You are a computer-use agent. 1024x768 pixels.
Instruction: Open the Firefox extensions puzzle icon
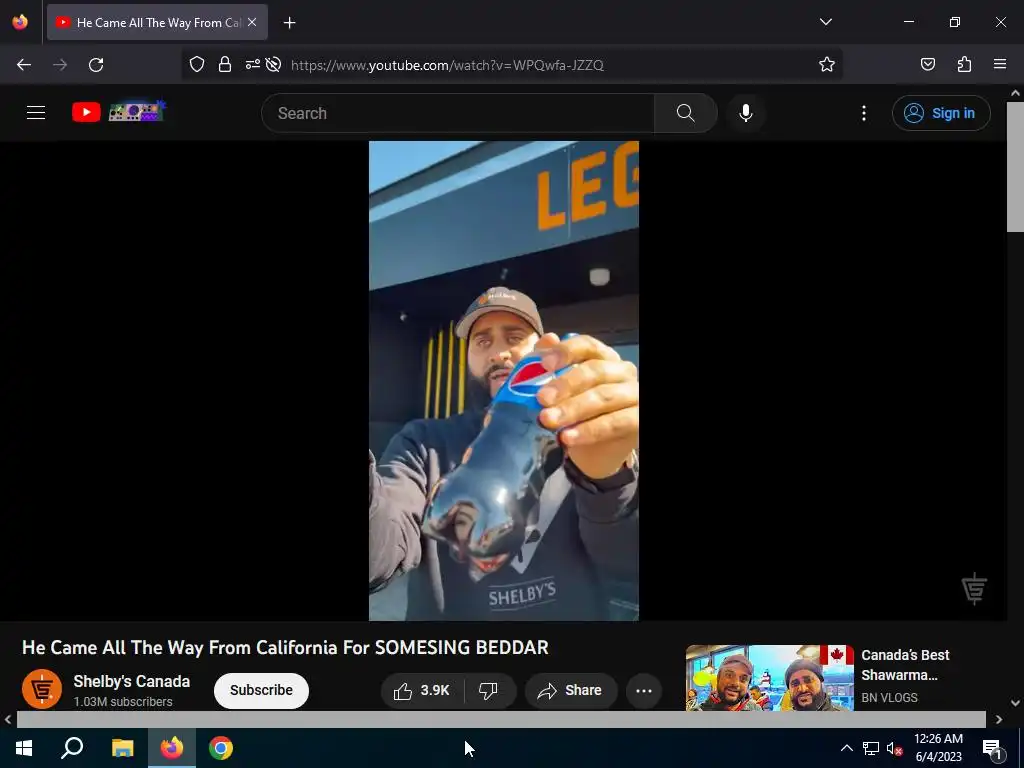(964, 64)
